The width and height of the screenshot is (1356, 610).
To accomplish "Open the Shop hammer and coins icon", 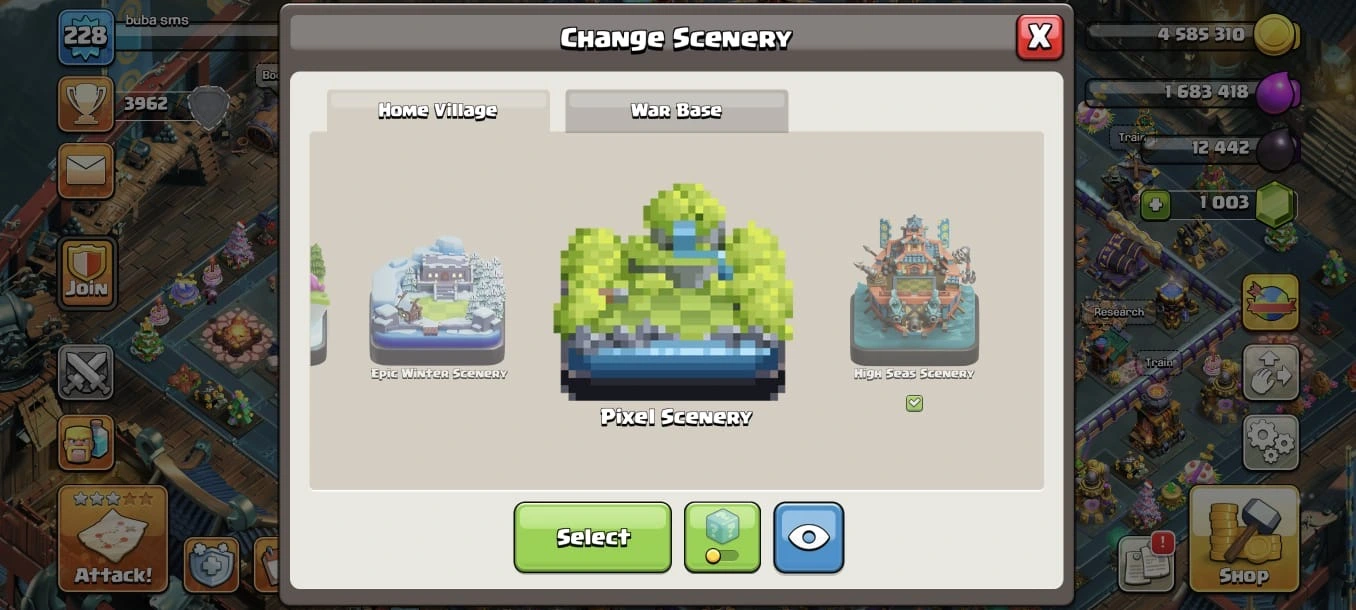I will (x=1244, y=539).
